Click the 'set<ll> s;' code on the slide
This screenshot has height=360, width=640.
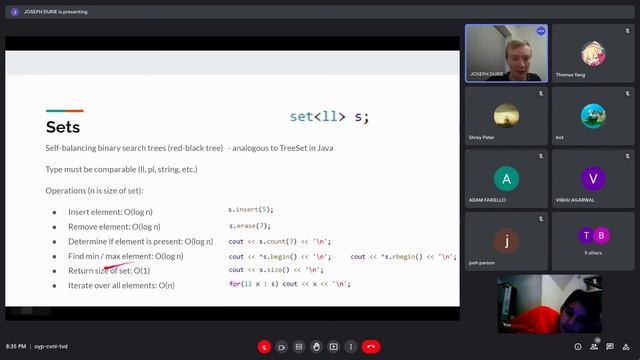[x=329, y=117]
